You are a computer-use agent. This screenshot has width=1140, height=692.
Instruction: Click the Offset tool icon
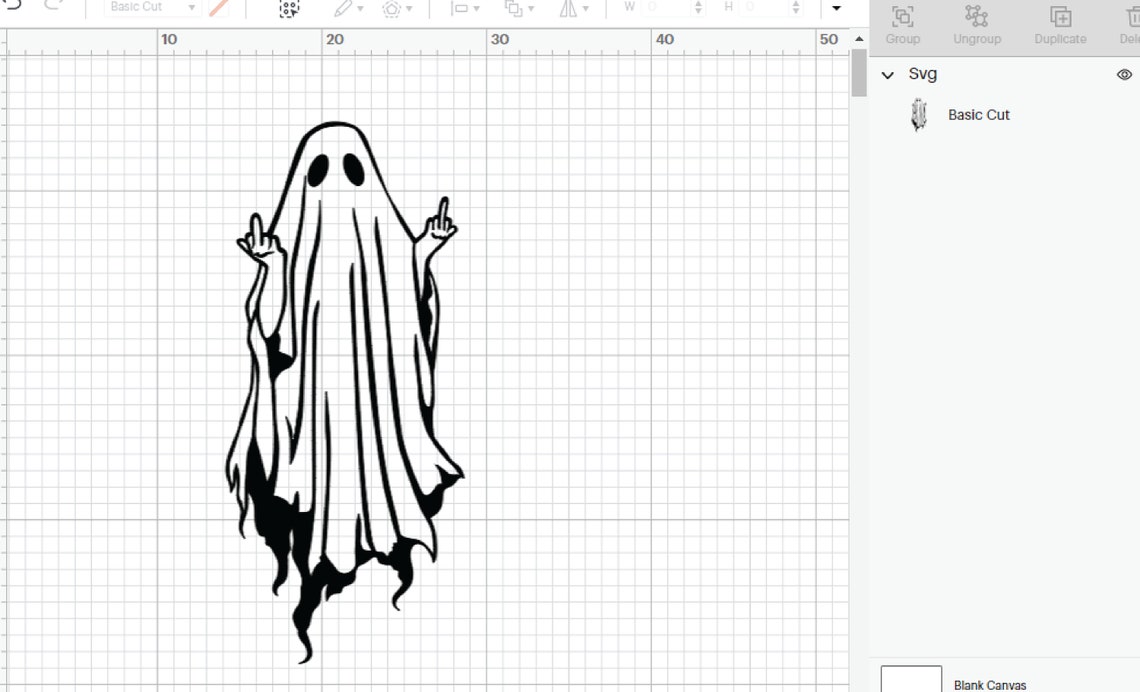click(392, 8)
